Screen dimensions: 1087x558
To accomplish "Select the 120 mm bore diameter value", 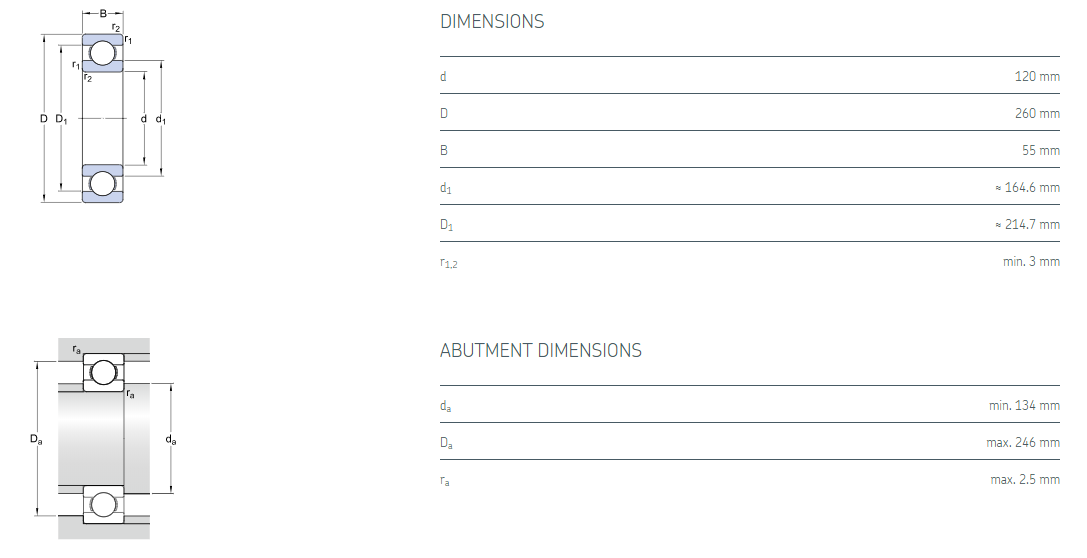I will tap(1037, 76).
